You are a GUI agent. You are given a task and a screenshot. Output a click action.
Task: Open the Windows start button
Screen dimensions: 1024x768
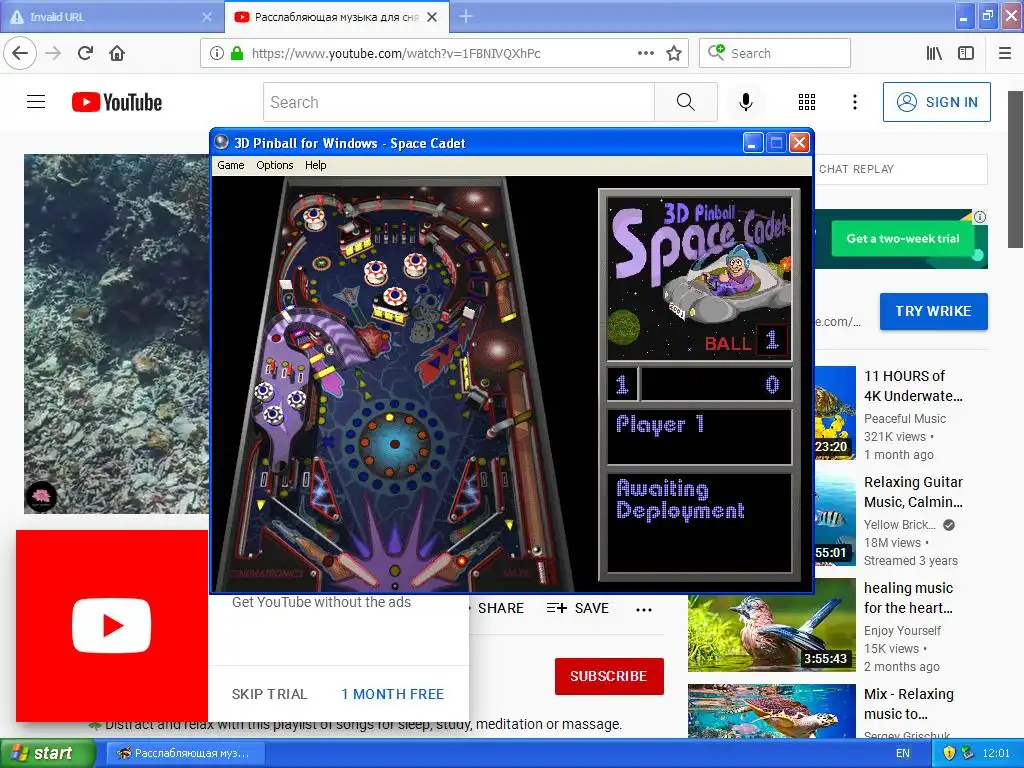pyautogui.click(x=47, y=753)
